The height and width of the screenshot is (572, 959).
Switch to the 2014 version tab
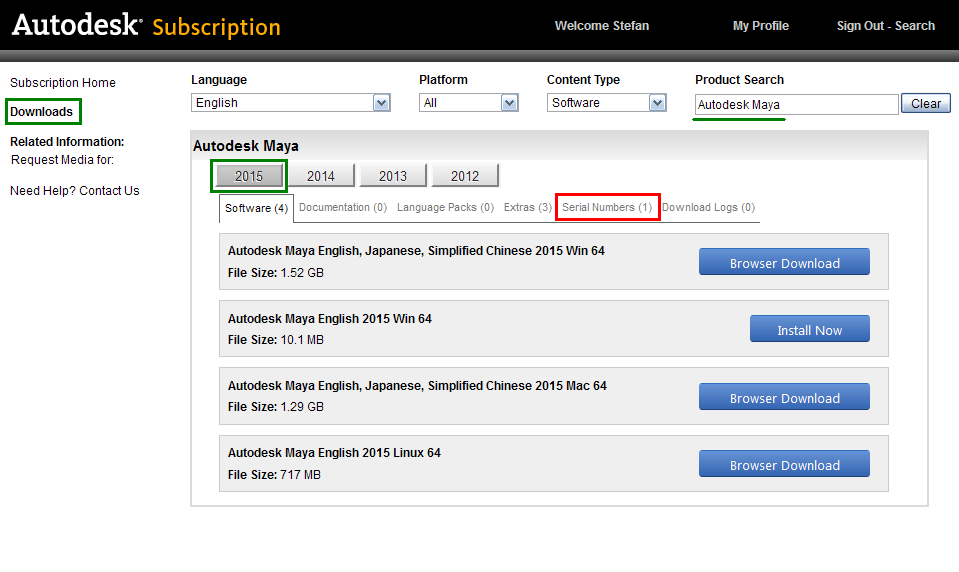320,176
